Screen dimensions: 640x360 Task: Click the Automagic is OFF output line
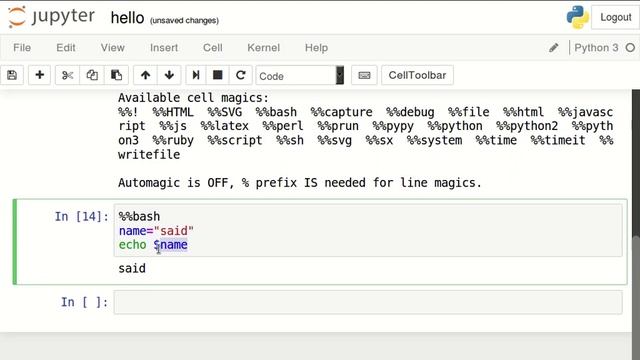point(300,183)
